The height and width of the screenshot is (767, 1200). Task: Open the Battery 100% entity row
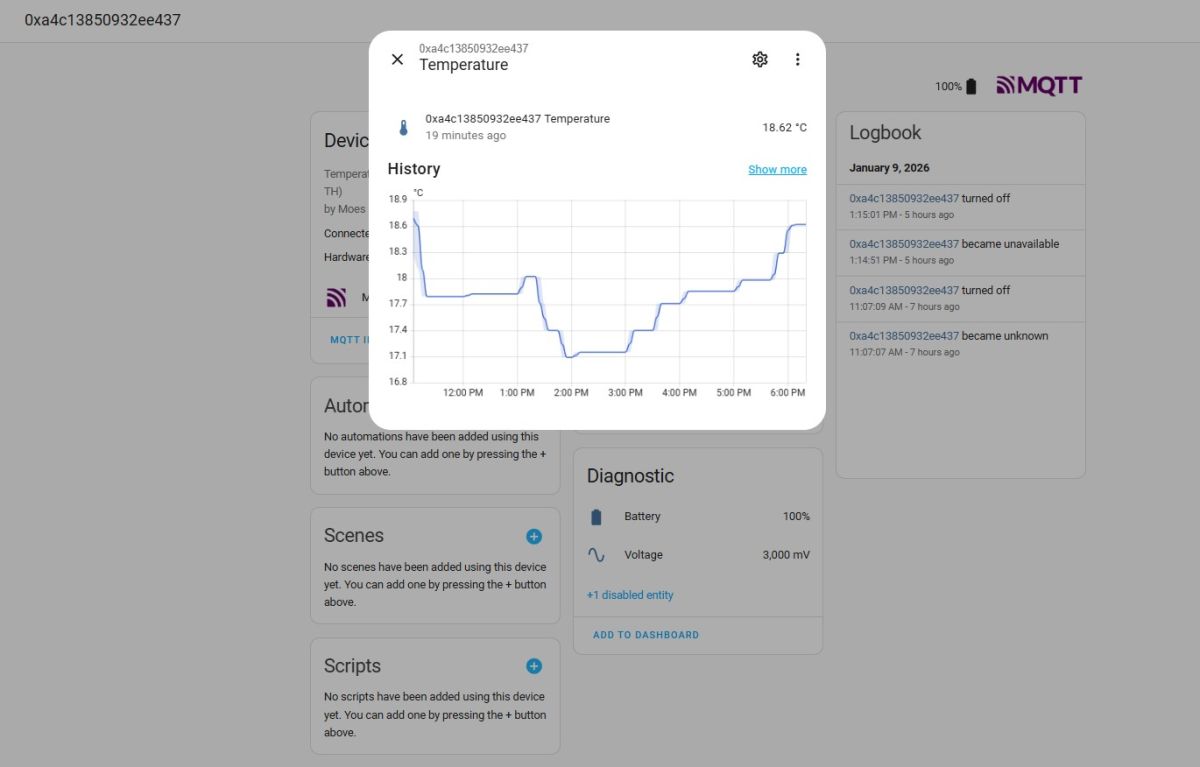698,517
